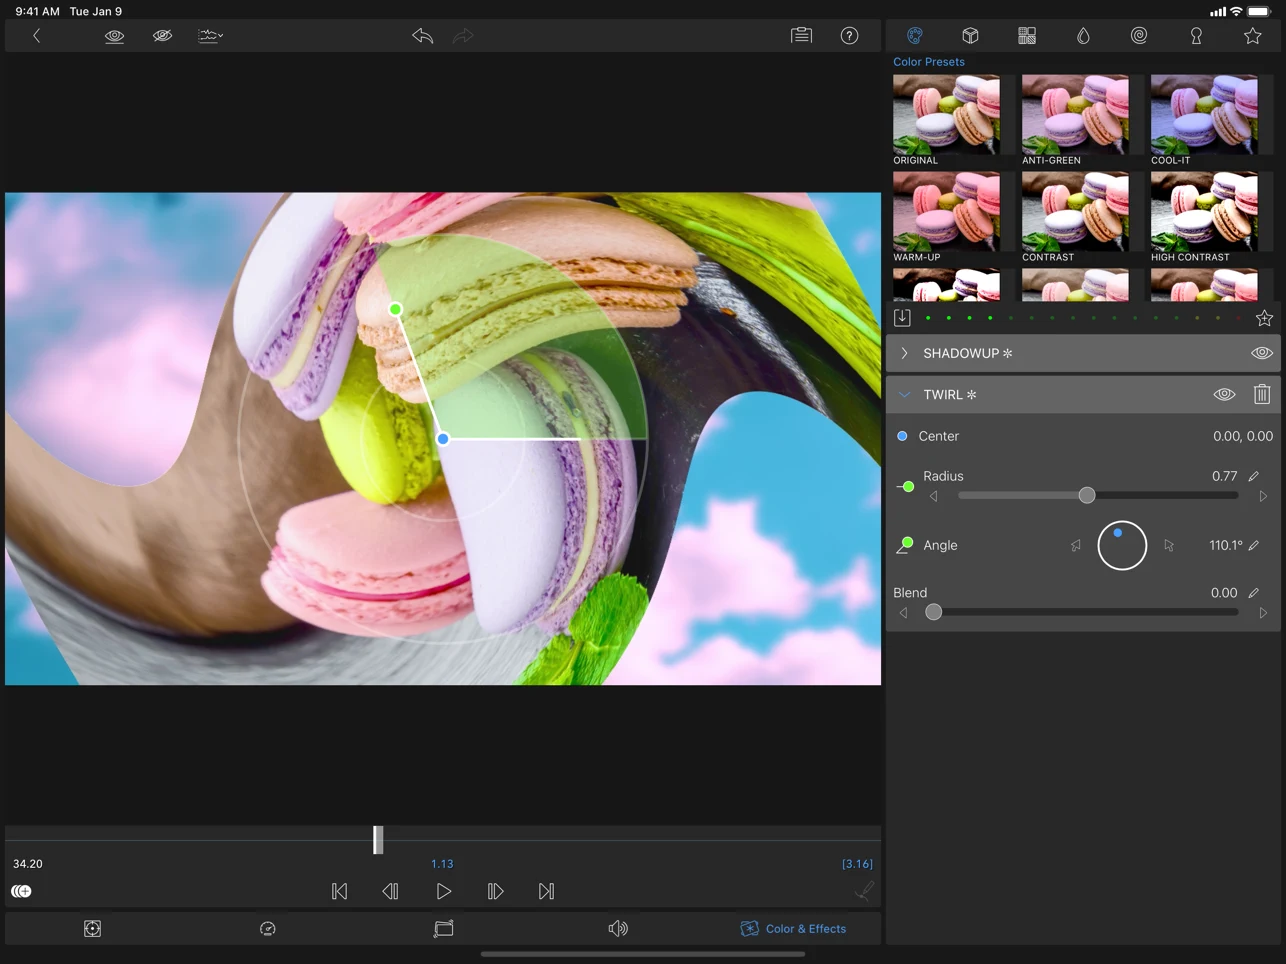The width and height of the screenshot is (1286, 964).
Task: Open the crop and transform tab
Action: coord(443,929)
